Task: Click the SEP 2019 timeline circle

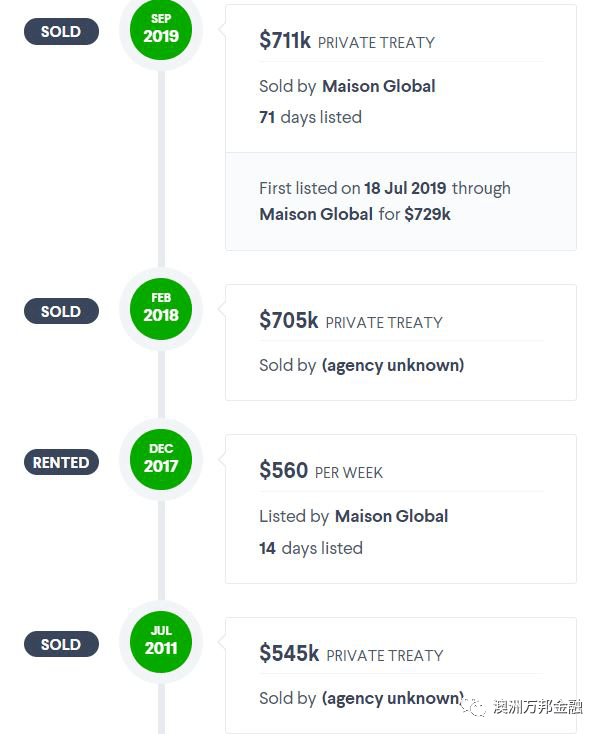Action: tap(161, 29)
